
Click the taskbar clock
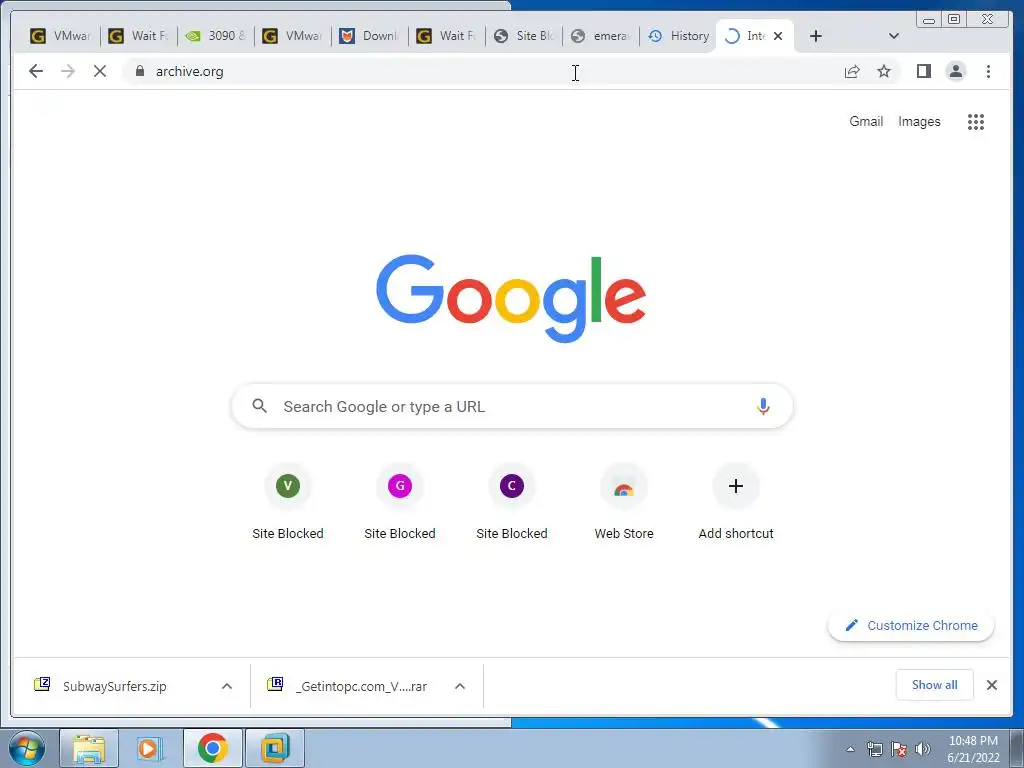pyautogui.click(x=973, y=749)
